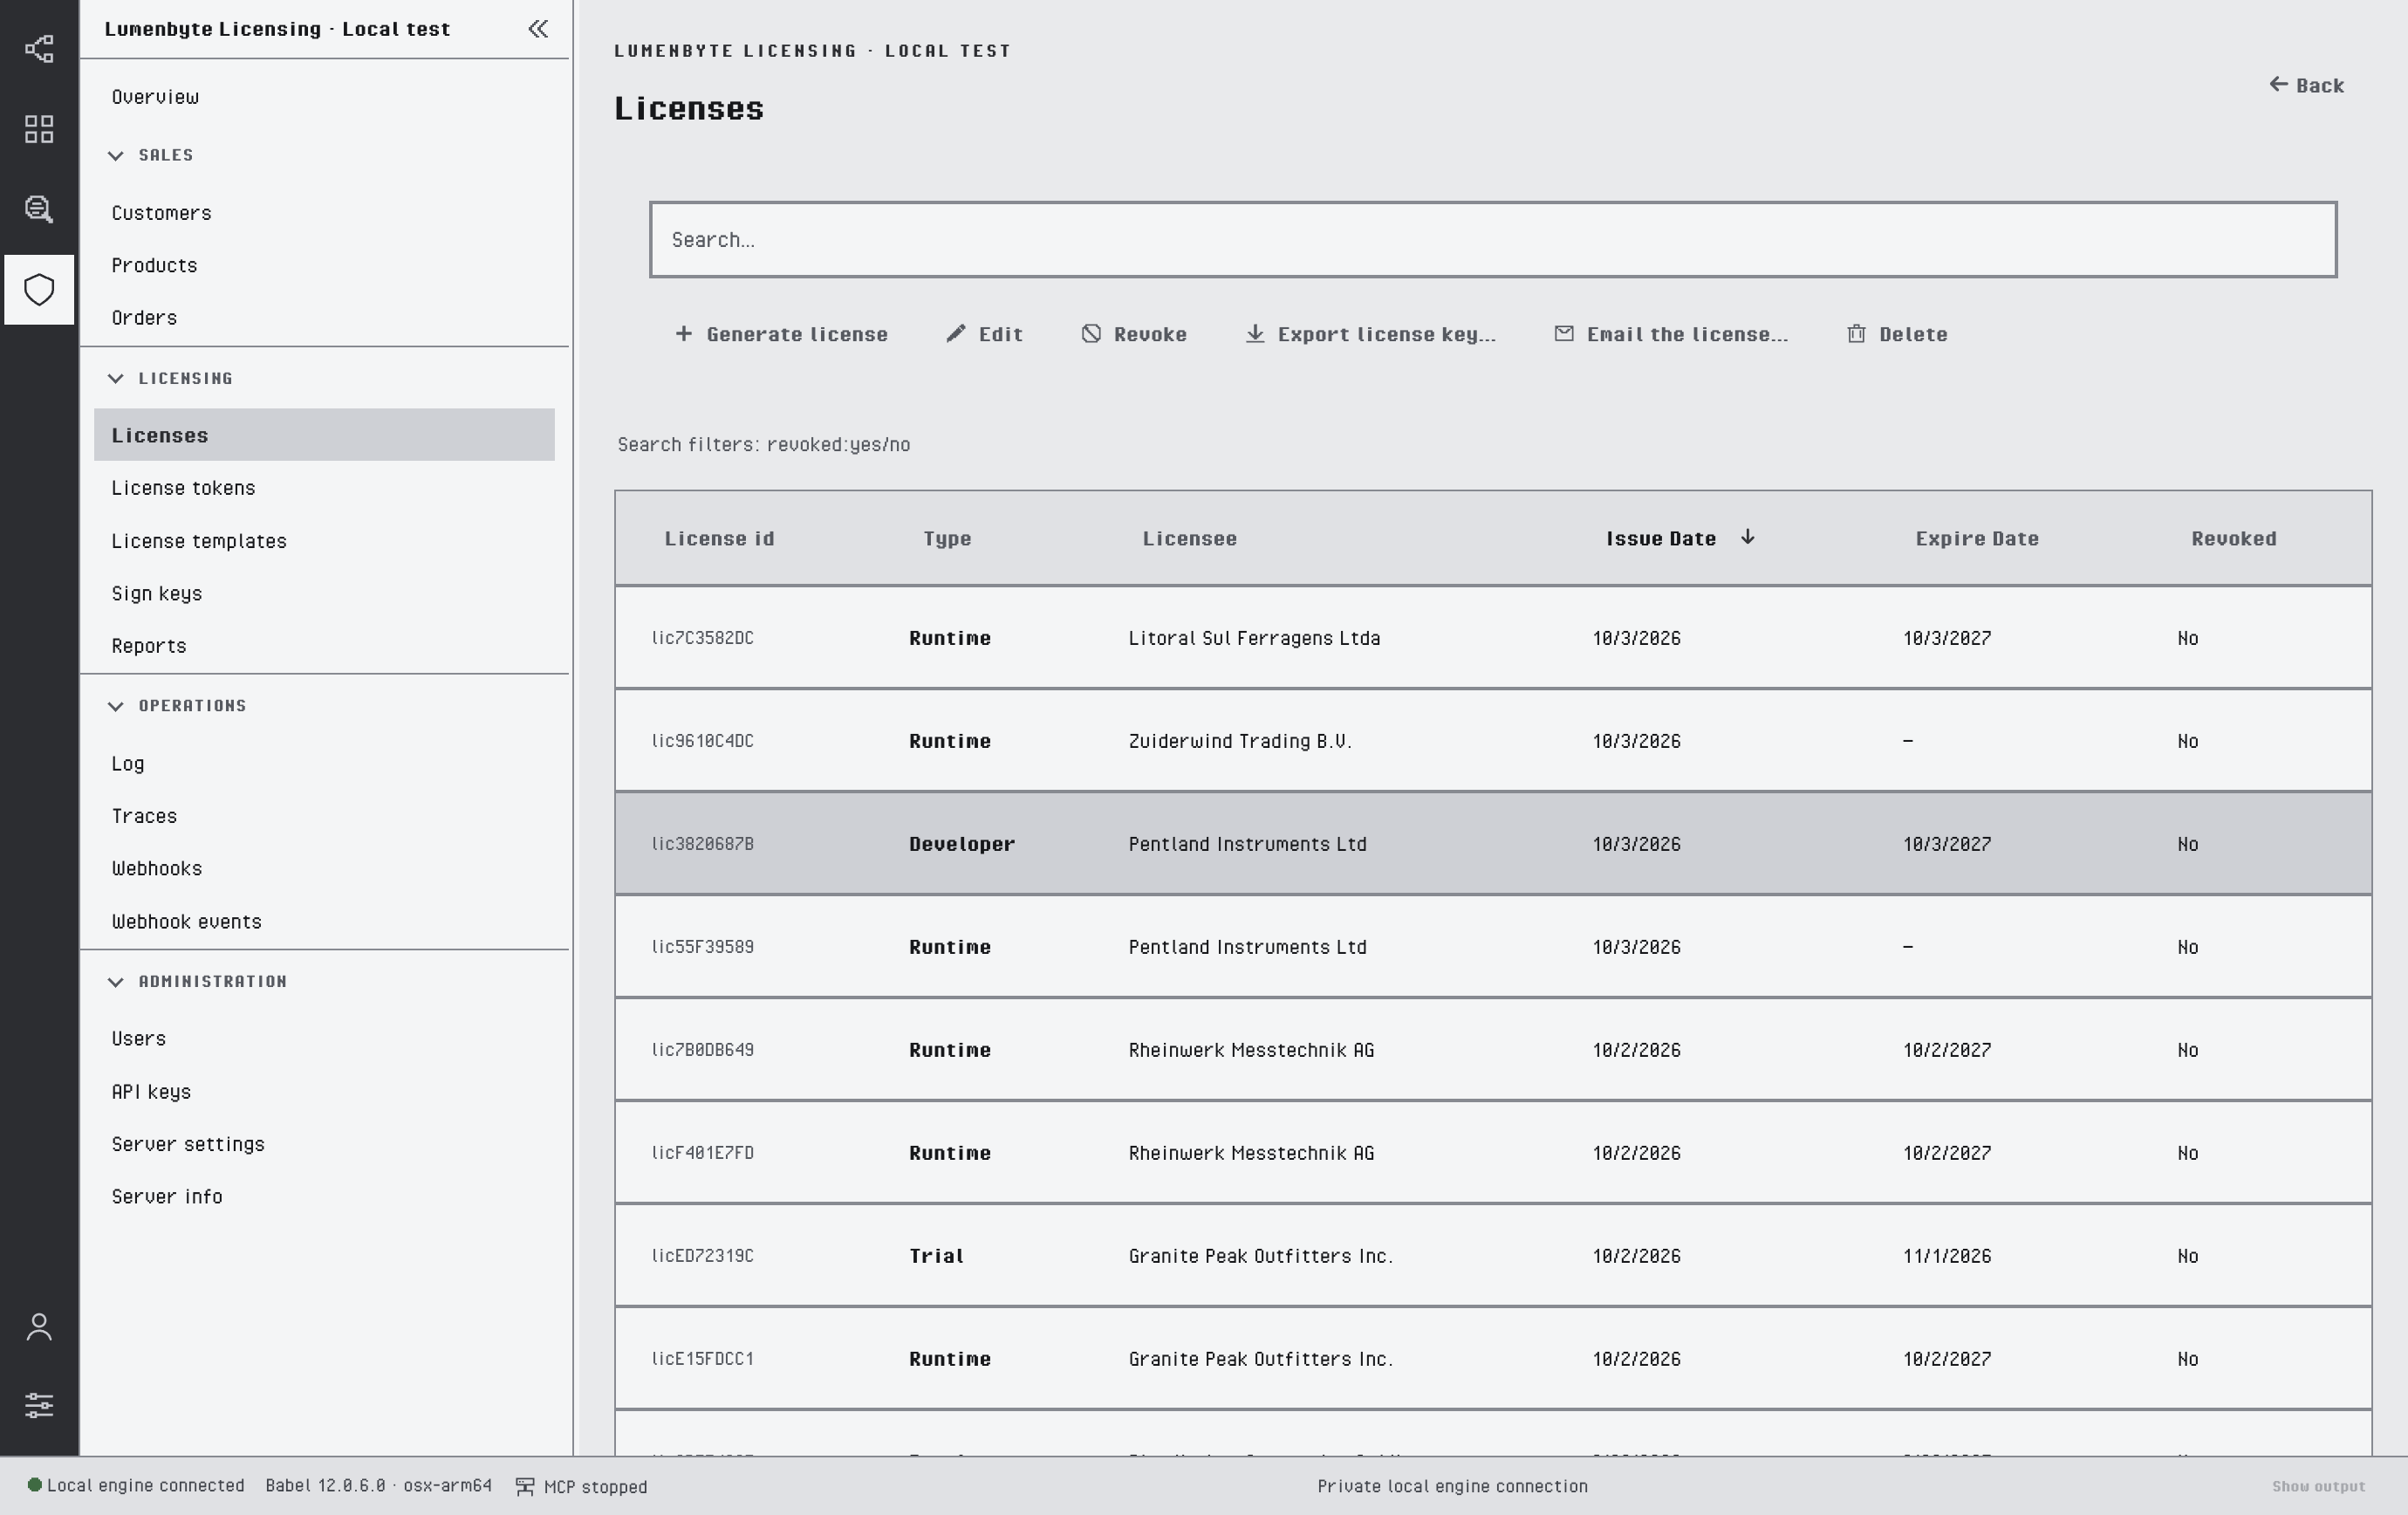Image resolution: width=2408 pixels, height=1515 pixels.
Task: Click the Licensee column header
Action: point(1189,538)
